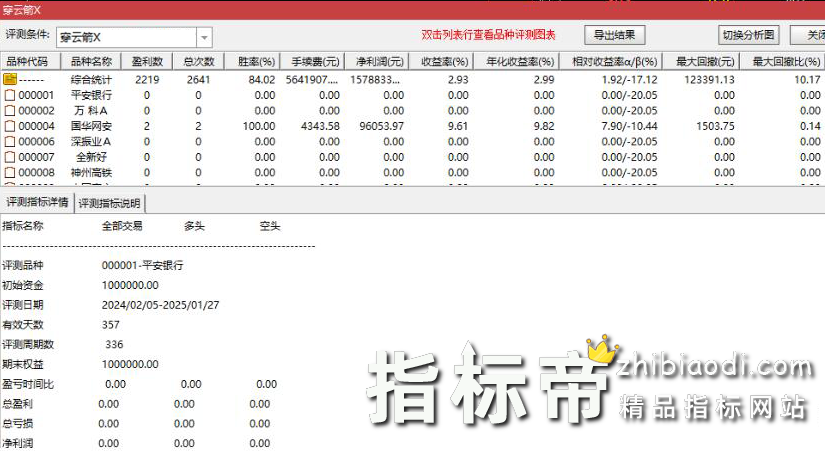Click the 1503.75 drawdown cell

click(715, 126)
